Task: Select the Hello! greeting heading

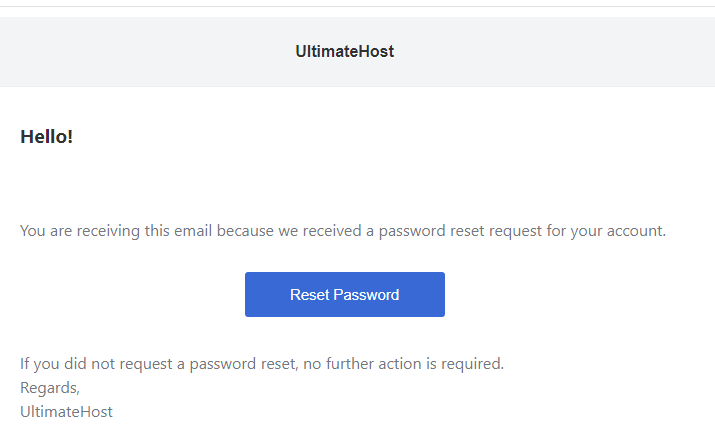Action: tap(47, 137)
